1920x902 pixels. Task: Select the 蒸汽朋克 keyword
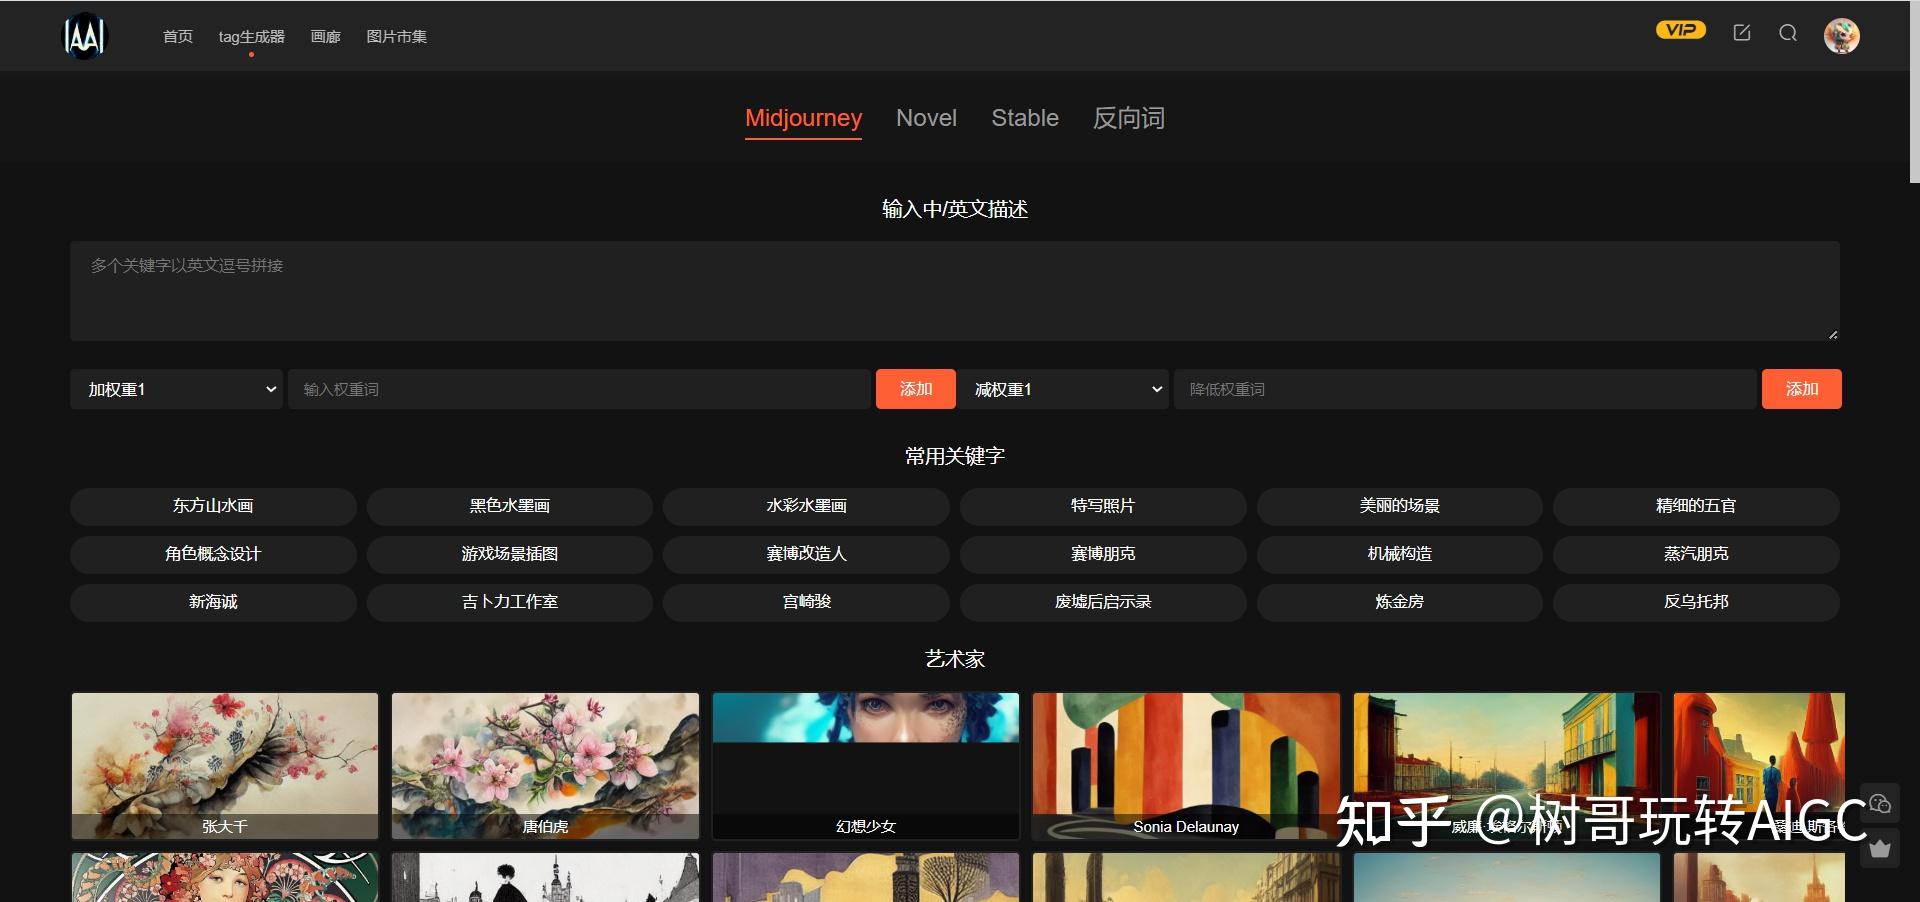tap(1696, 554)
